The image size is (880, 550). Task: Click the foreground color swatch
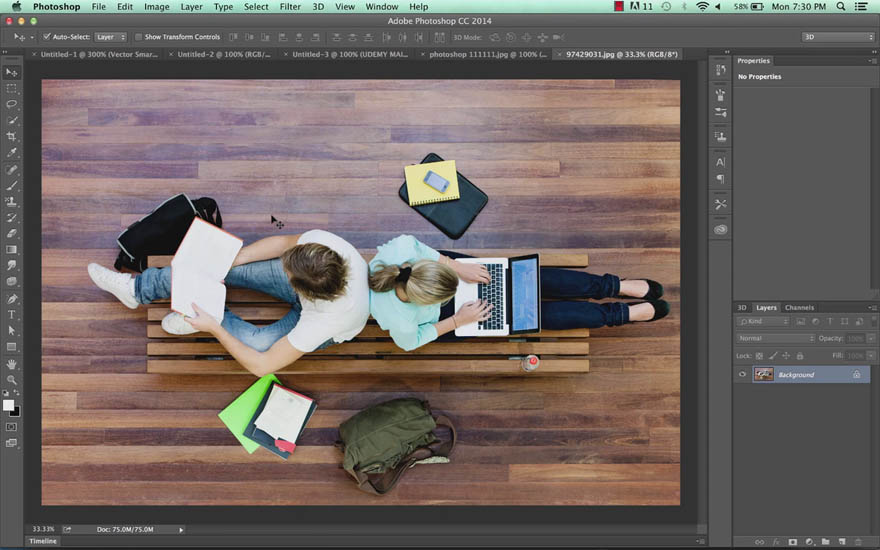8,405
